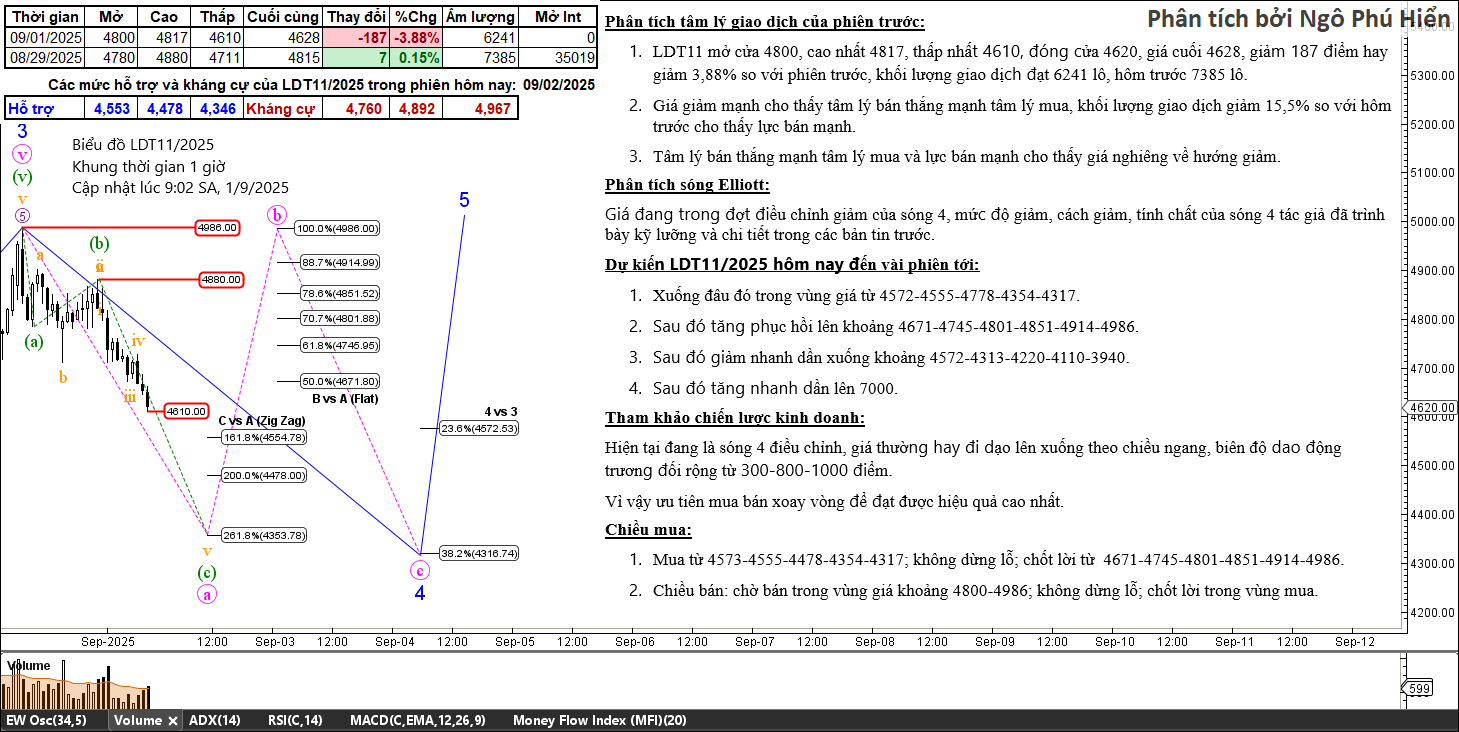The height and width of the screenshot is (732, 1459).
Task: Close the Volume indicator tab
Action: [172, 720]
